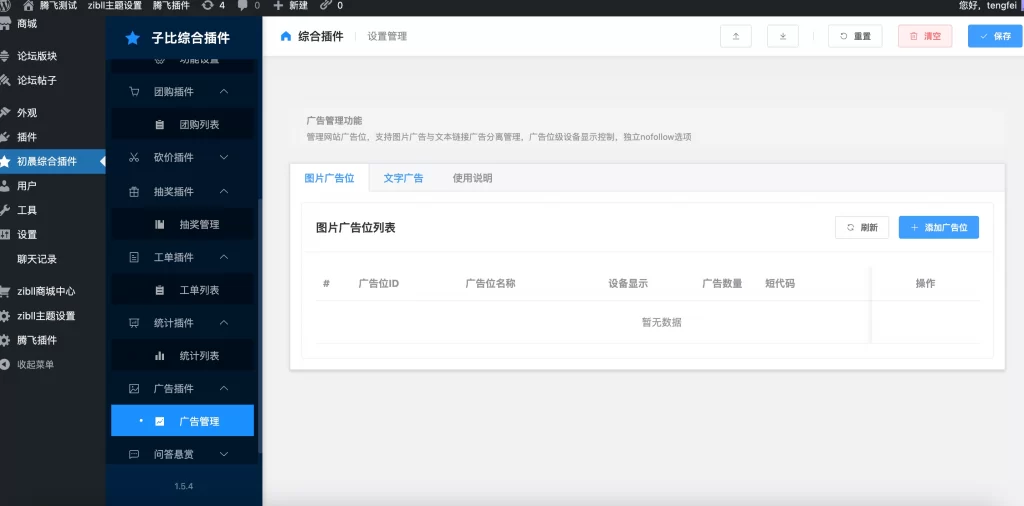Click the star logo of 子比综合插件
Image resolution: width=1024 pixels, height=506 pixels.
(132, 38)
